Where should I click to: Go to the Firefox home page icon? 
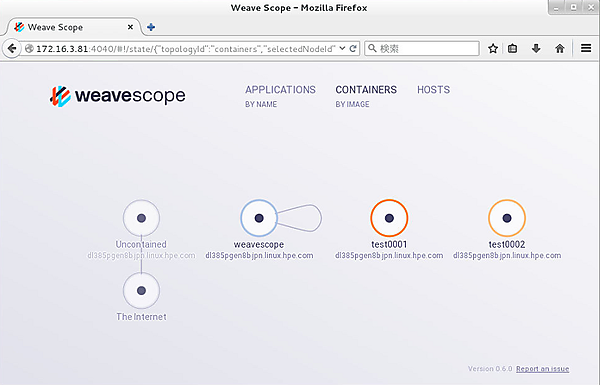560,49
